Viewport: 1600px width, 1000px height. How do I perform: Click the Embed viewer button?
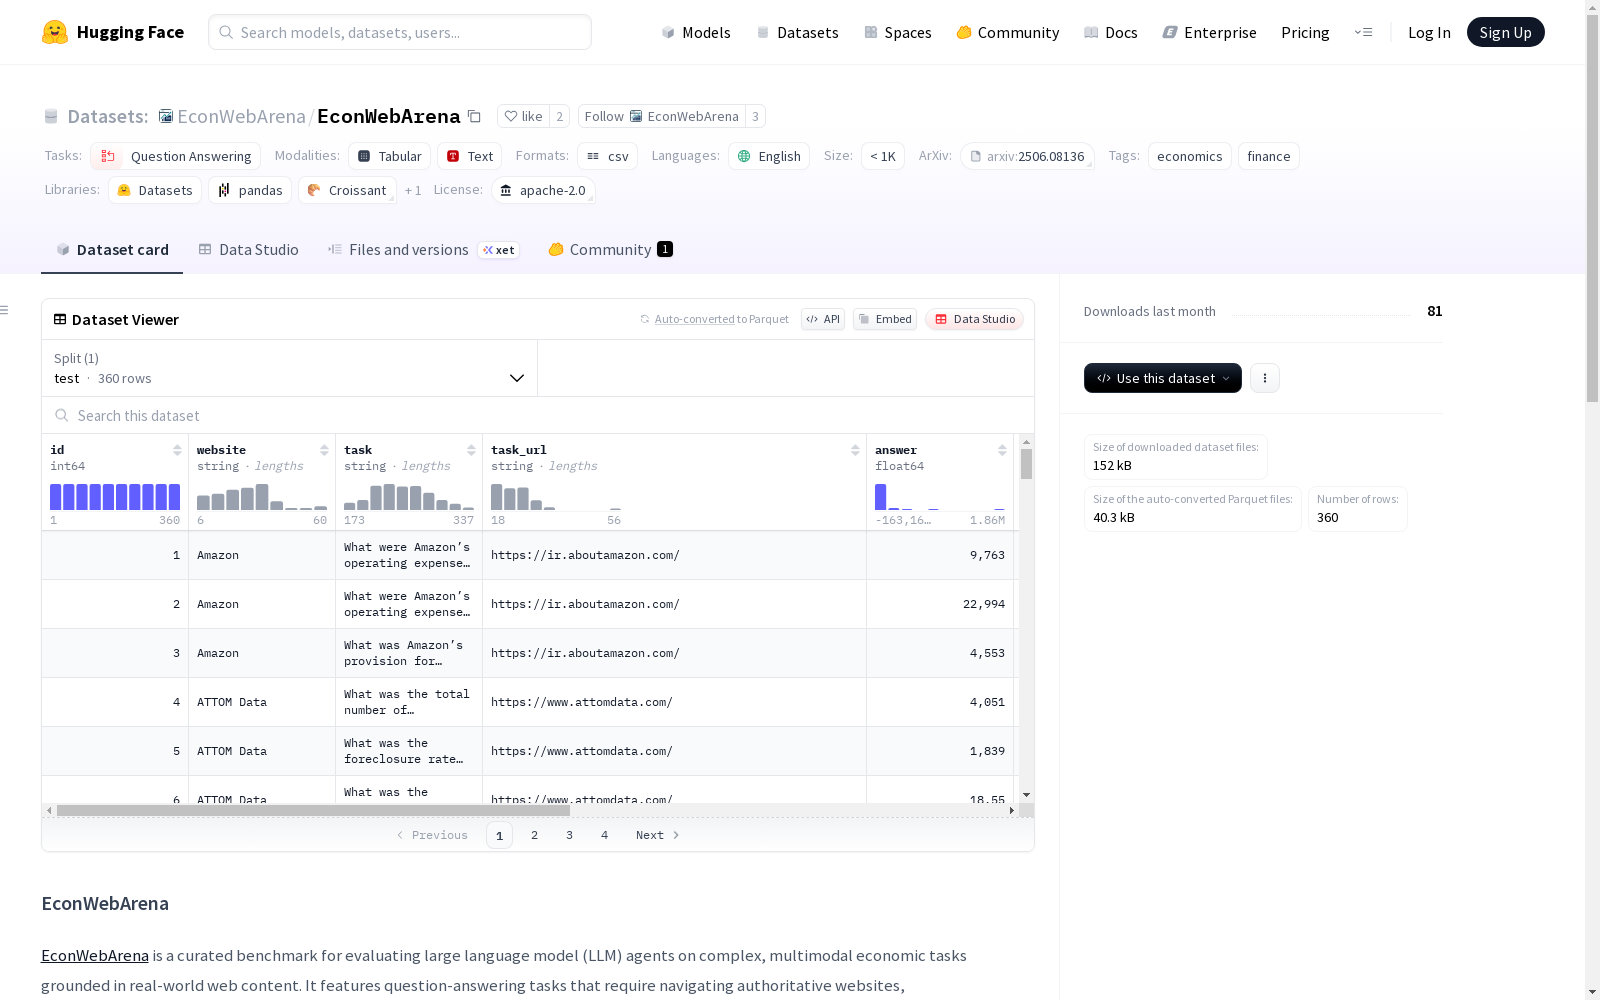pyautogui.click(x=885, y=319)
